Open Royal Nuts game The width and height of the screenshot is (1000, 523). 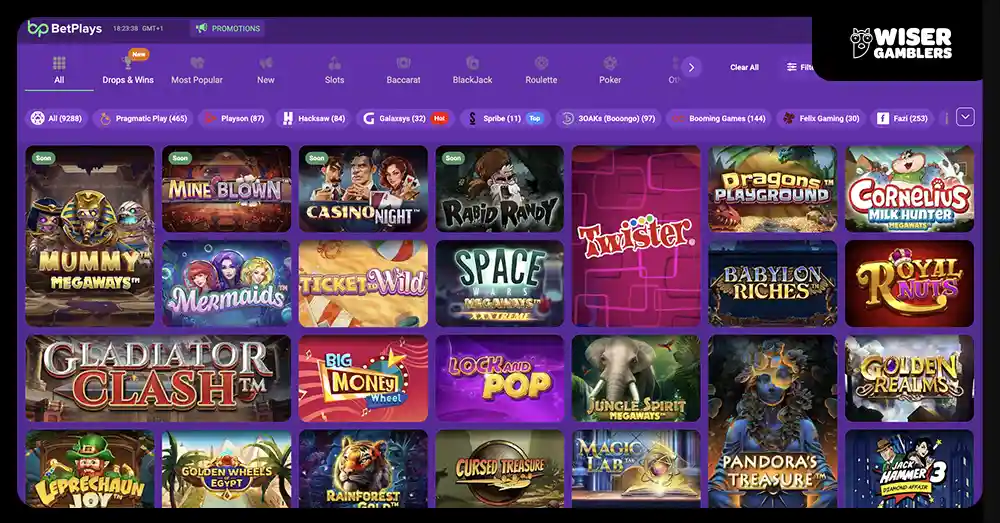pyautogui.click(x=909, y=284)
